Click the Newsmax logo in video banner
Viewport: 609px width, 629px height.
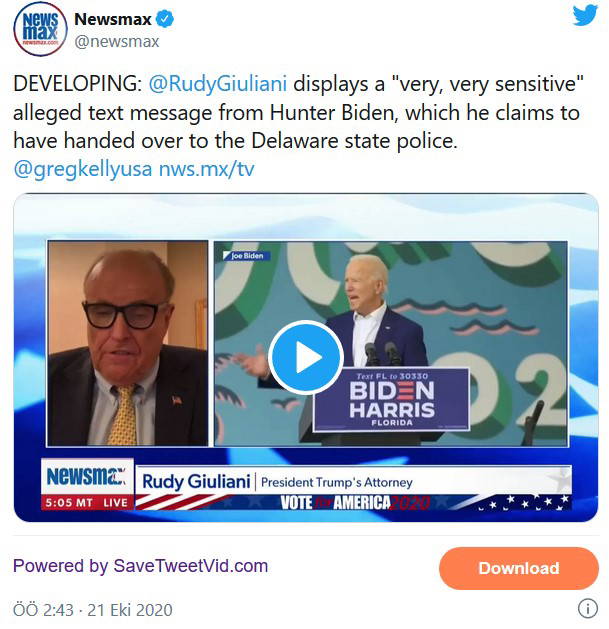tap(87, 477)
